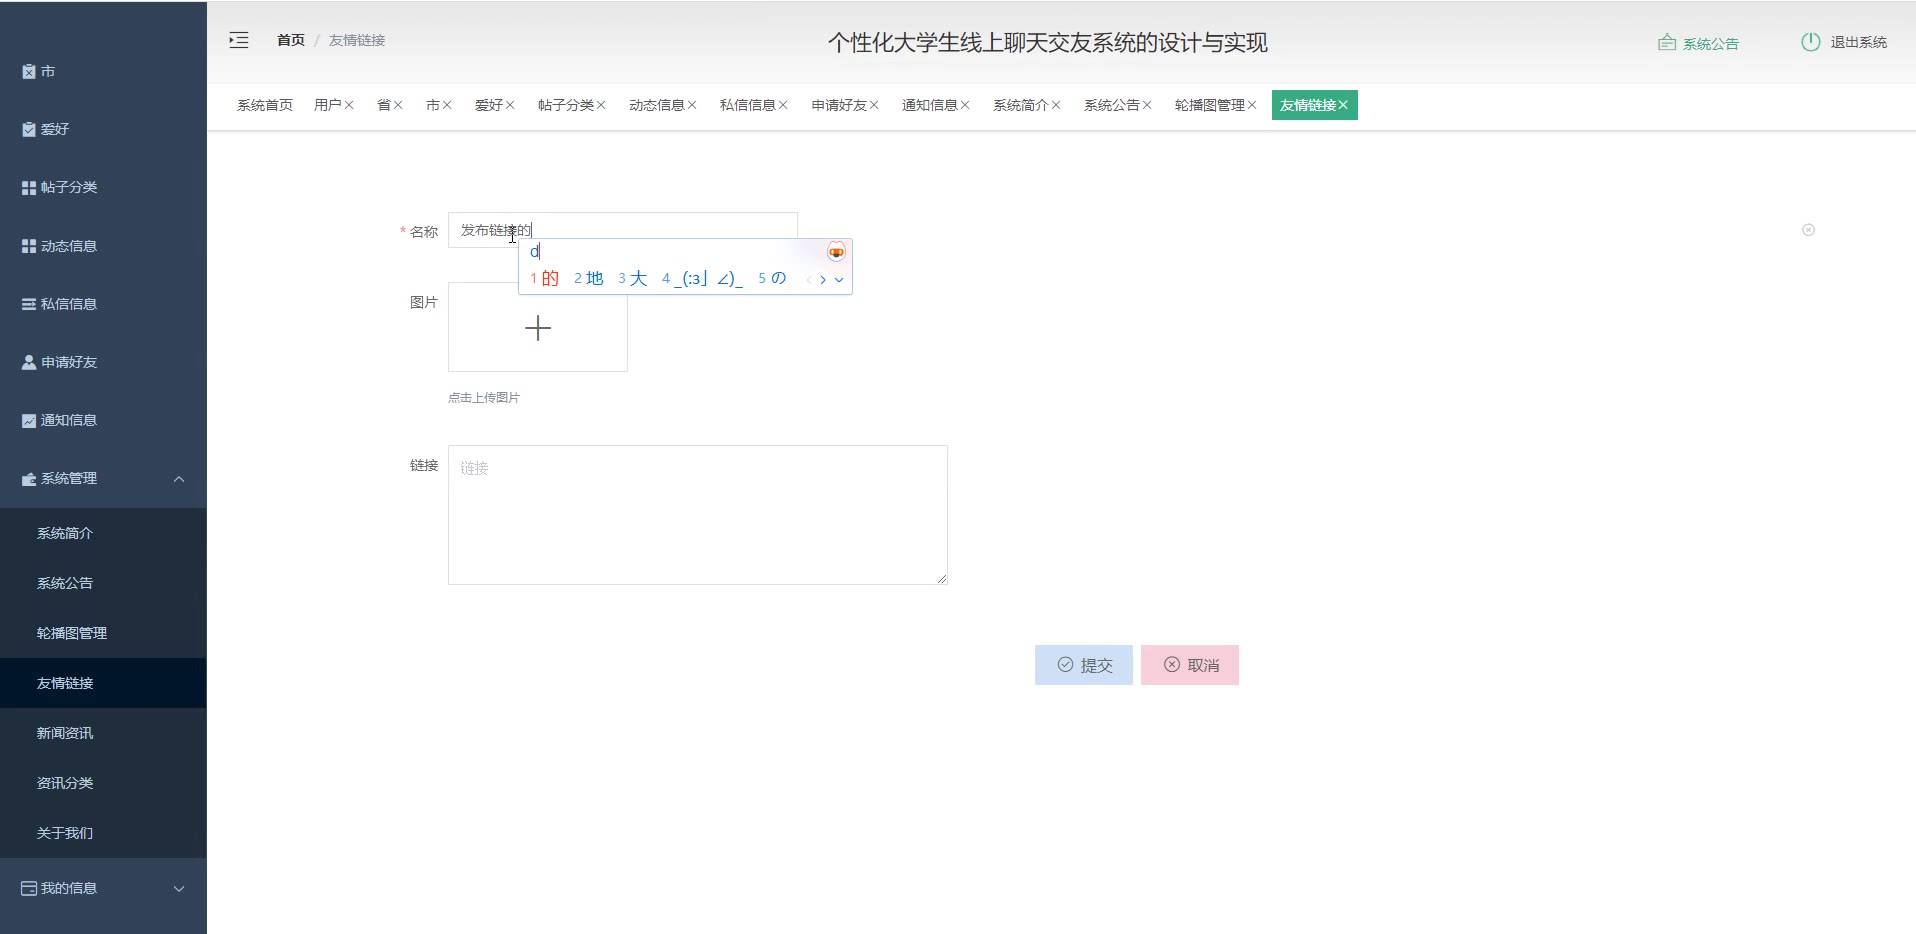Click the 帖子分类 grid icon in sidebar
Image resolution: width=1916 pixels, height=934 pixels.
[x=29, y=188]
